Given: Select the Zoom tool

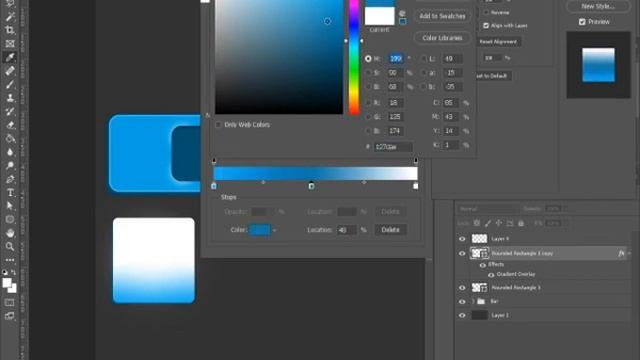Looking at the screenshot, I should pyautogui.click(x=10, y=246).
